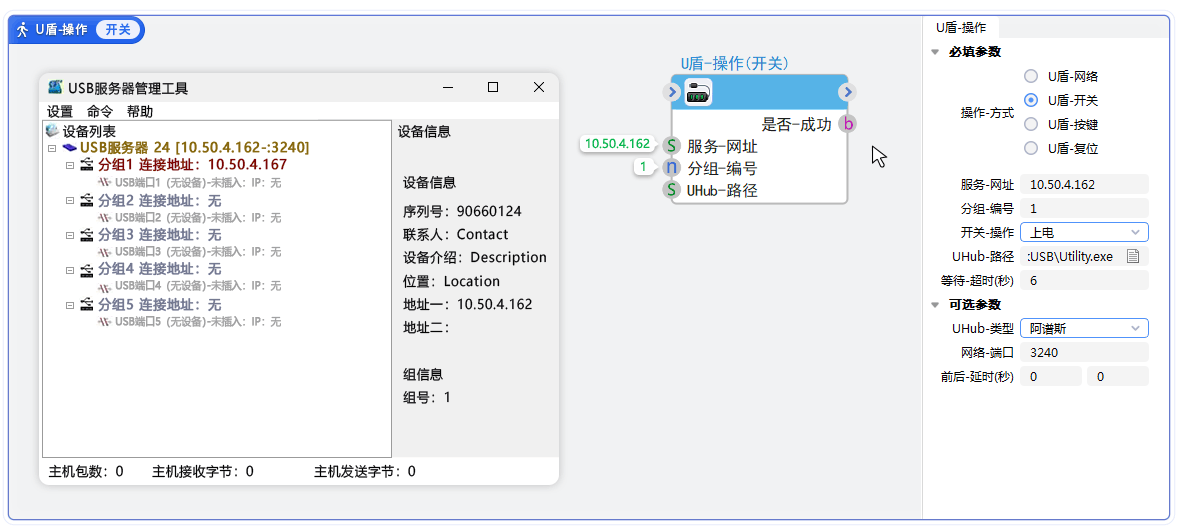Click the 是否-成功 boolean output port
The image size is (1182, 532).
click(x=847, y=124)
